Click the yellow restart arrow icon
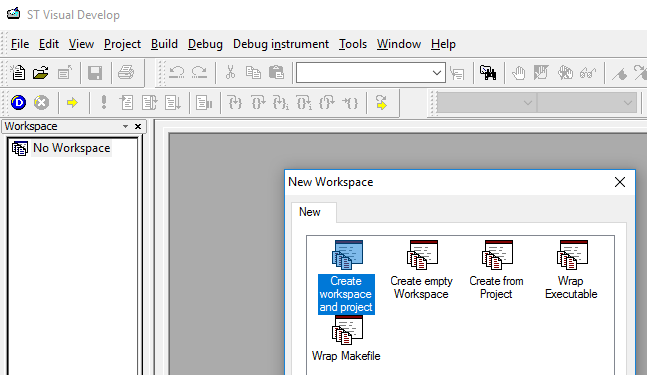The height and width of the screenshot is (376, 649). pyautogui.click(x=381, y=103)
